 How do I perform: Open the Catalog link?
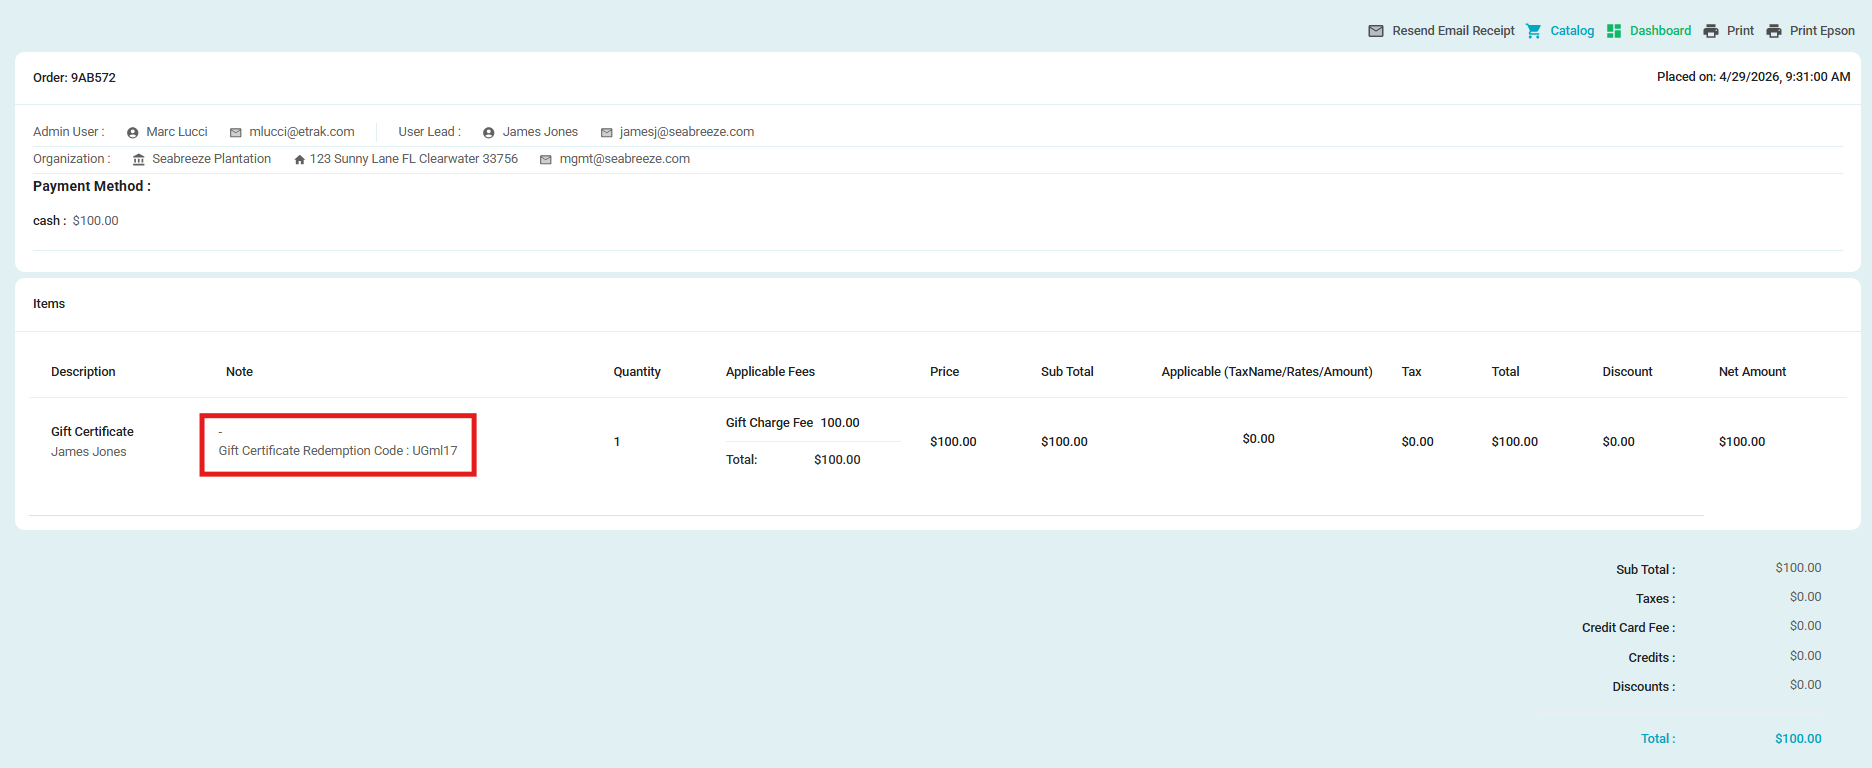tap(1572, 31)
